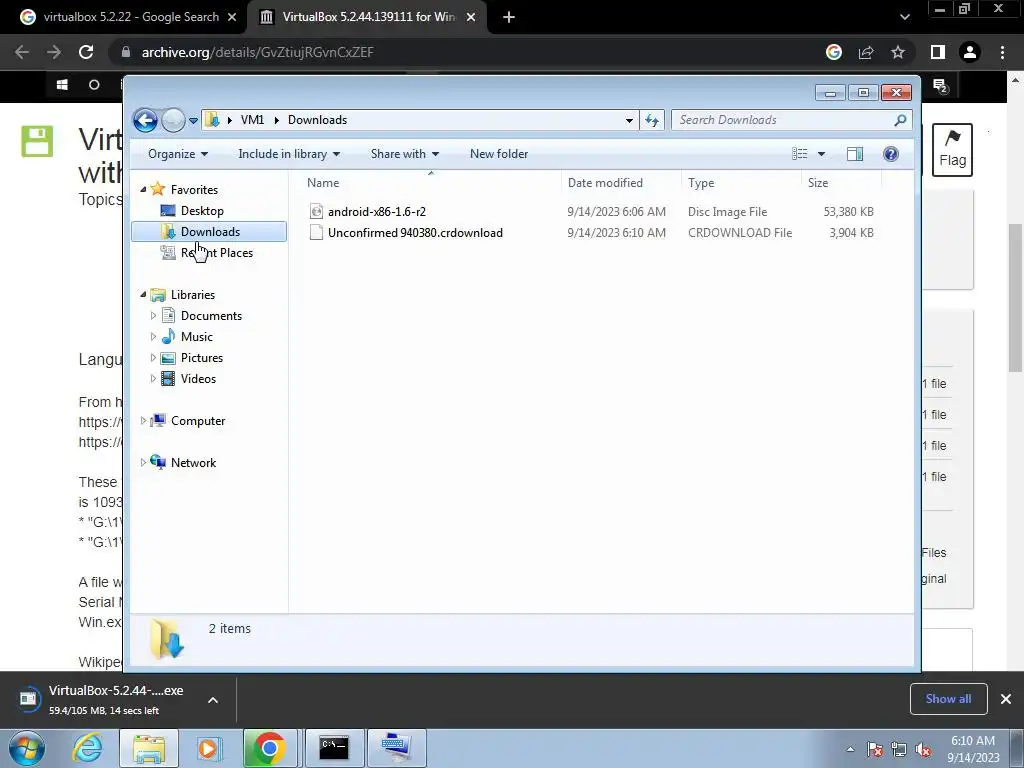Click VM1 in the address breadcrumb
1024x768 pixels.
tap(252, 120)
